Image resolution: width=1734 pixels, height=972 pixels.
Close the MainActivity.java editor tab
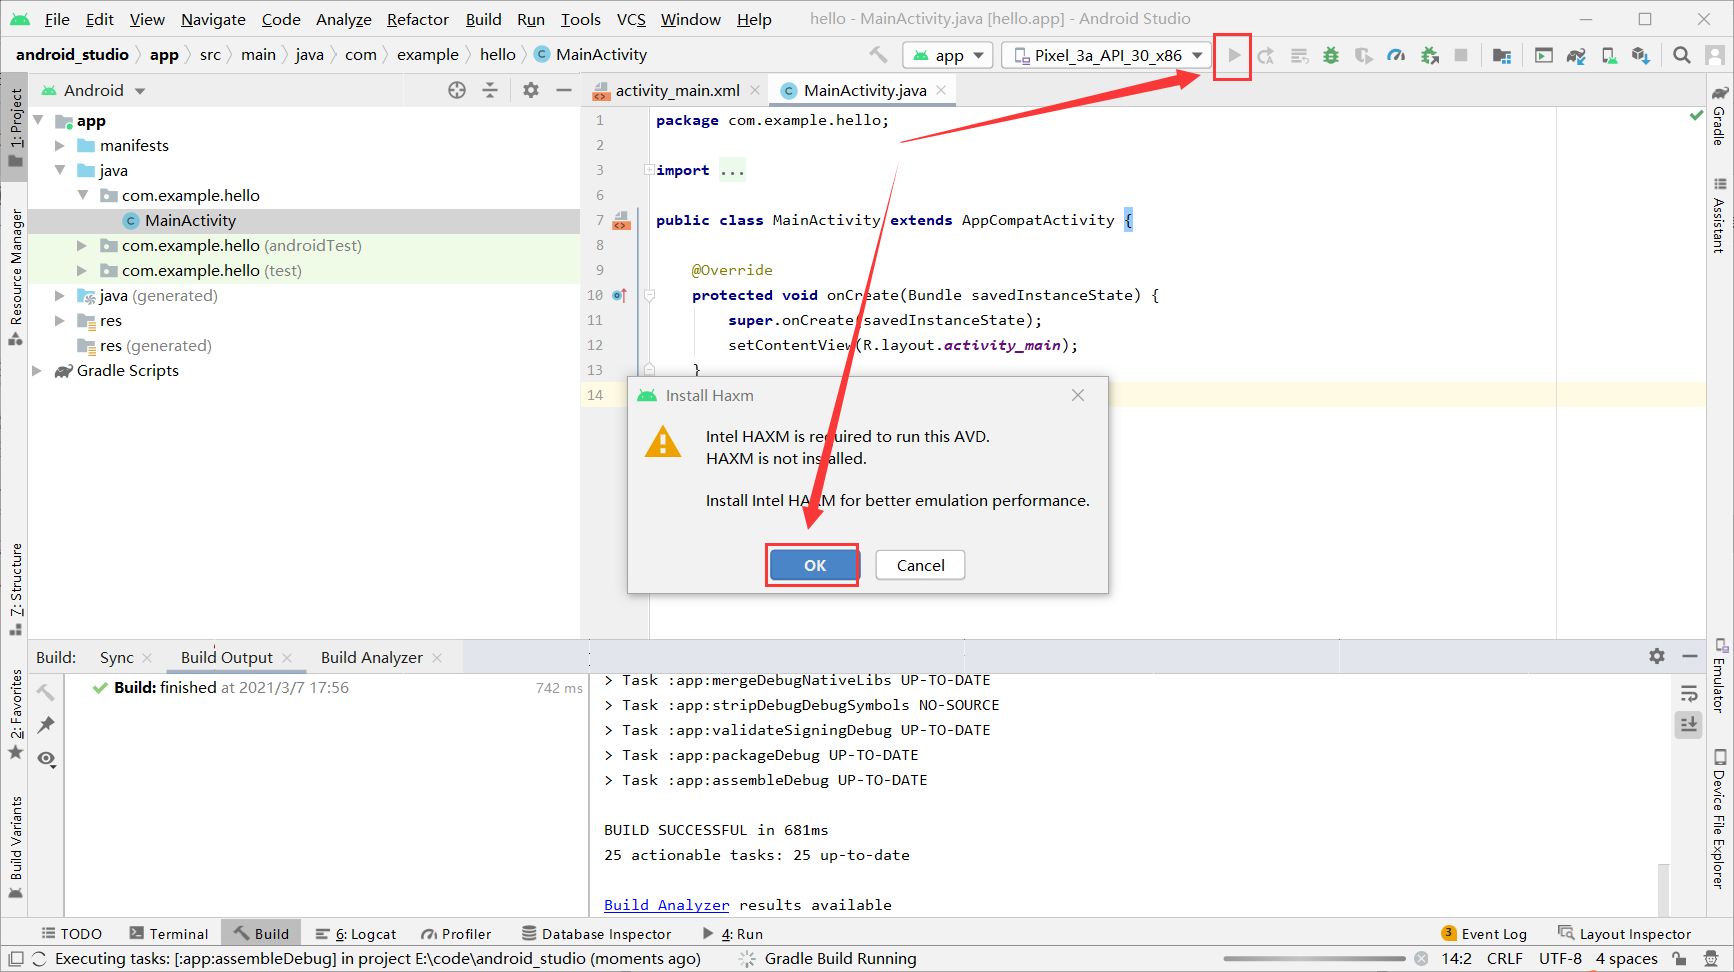(x=941, y=90)
